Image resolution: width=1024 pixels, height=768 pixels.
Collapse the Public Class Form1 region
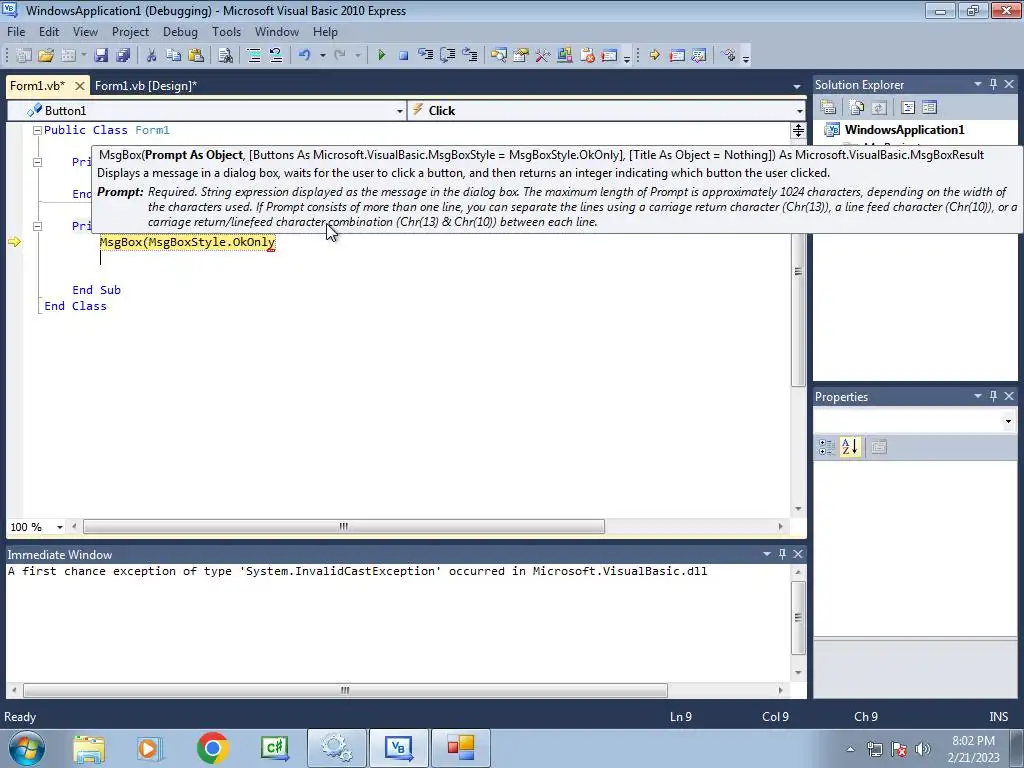coord(37,131)
